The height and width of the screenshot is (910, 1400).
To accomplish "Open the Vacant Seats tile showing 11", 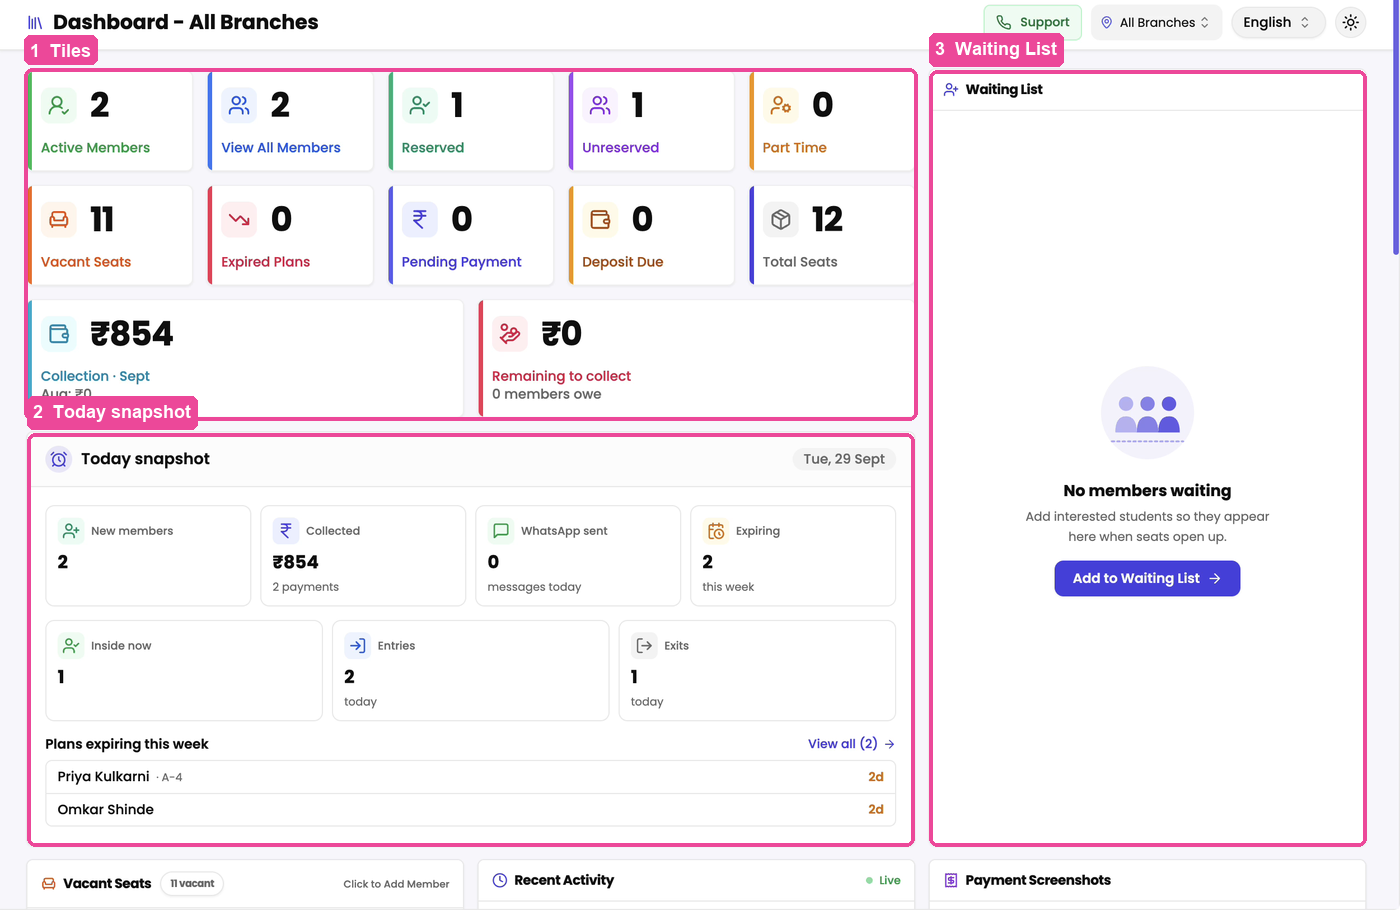I will click(x=110, y=235).
